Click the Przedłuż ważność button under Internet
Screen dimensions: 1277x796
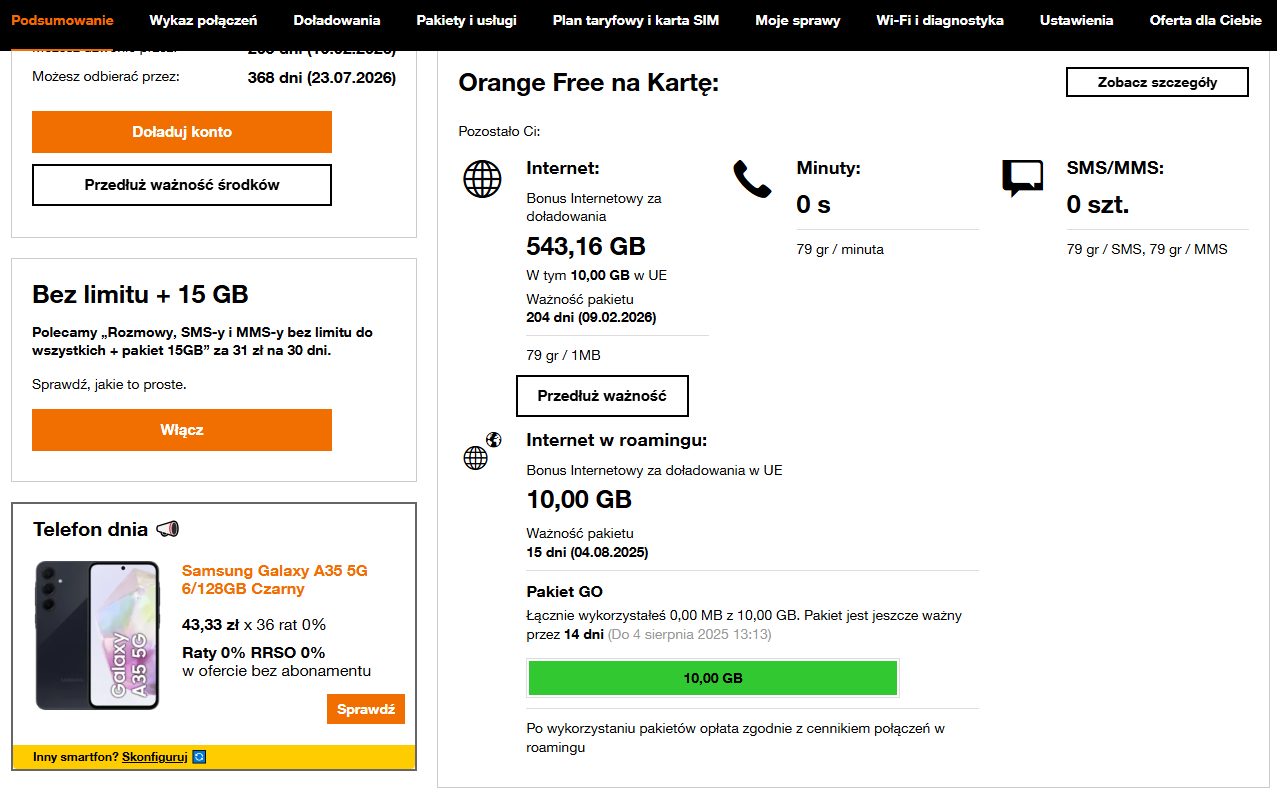pos(602,396)
